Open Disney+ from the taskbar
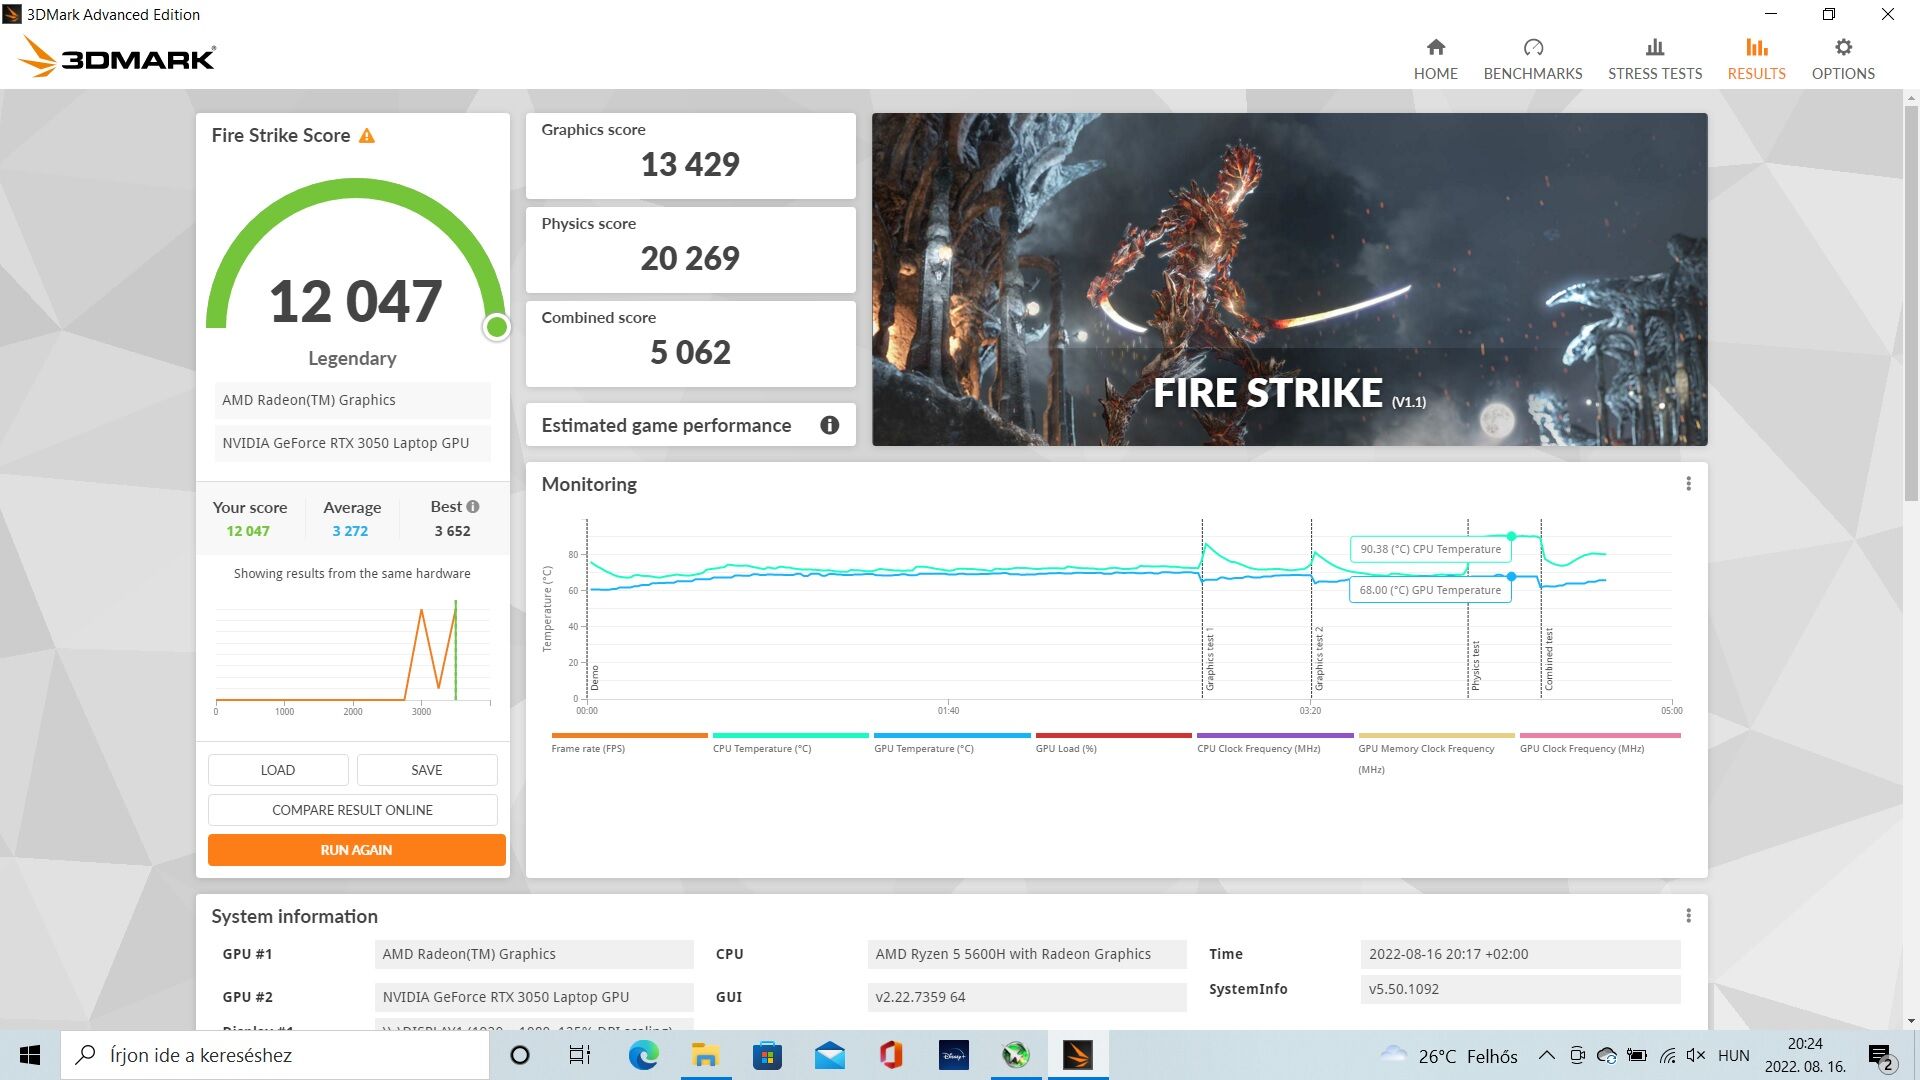The width and height of the screenshot is (1920, 1080). (954, 1055)
